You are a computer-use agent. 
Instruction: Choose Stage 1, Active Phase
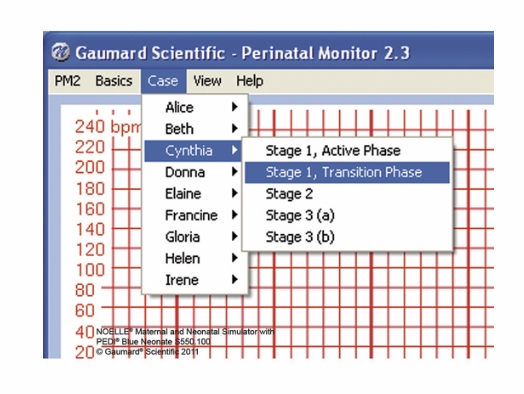click(347, 151)
